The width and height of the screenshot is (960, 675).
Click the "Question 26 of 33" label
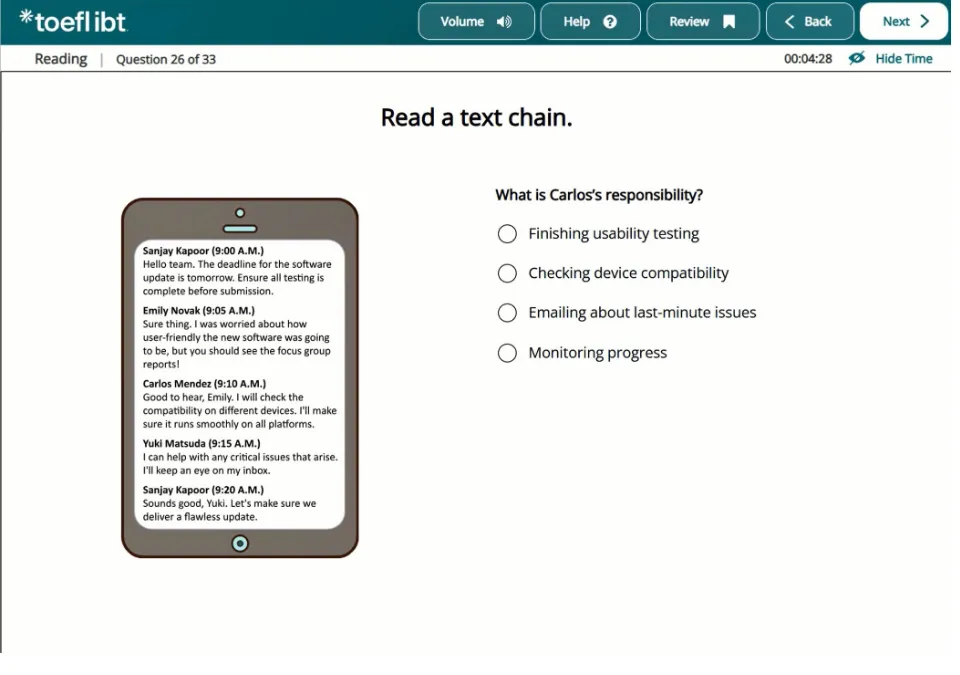click(166, 59)
